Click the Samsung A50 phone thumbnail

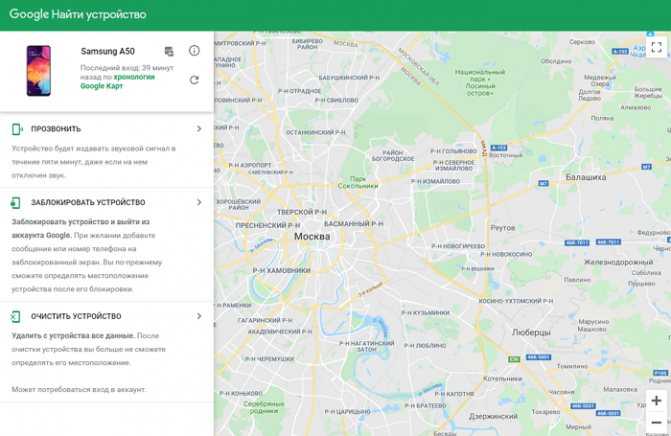pyautogui.click(x=39, y=71)
